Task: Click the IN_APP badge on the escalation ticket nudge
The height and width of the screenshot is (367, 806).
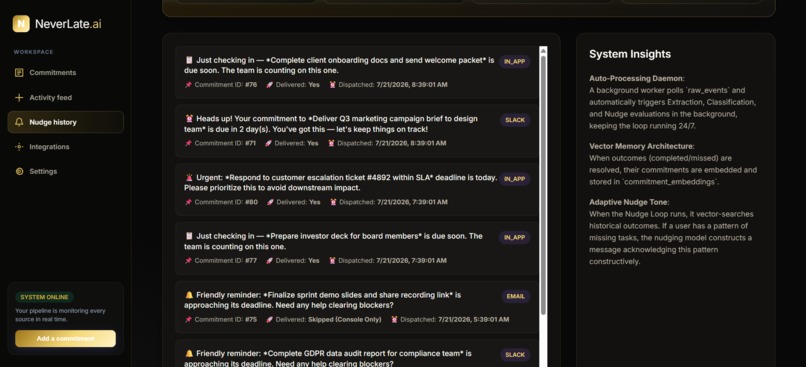Action: pos(514,179)
